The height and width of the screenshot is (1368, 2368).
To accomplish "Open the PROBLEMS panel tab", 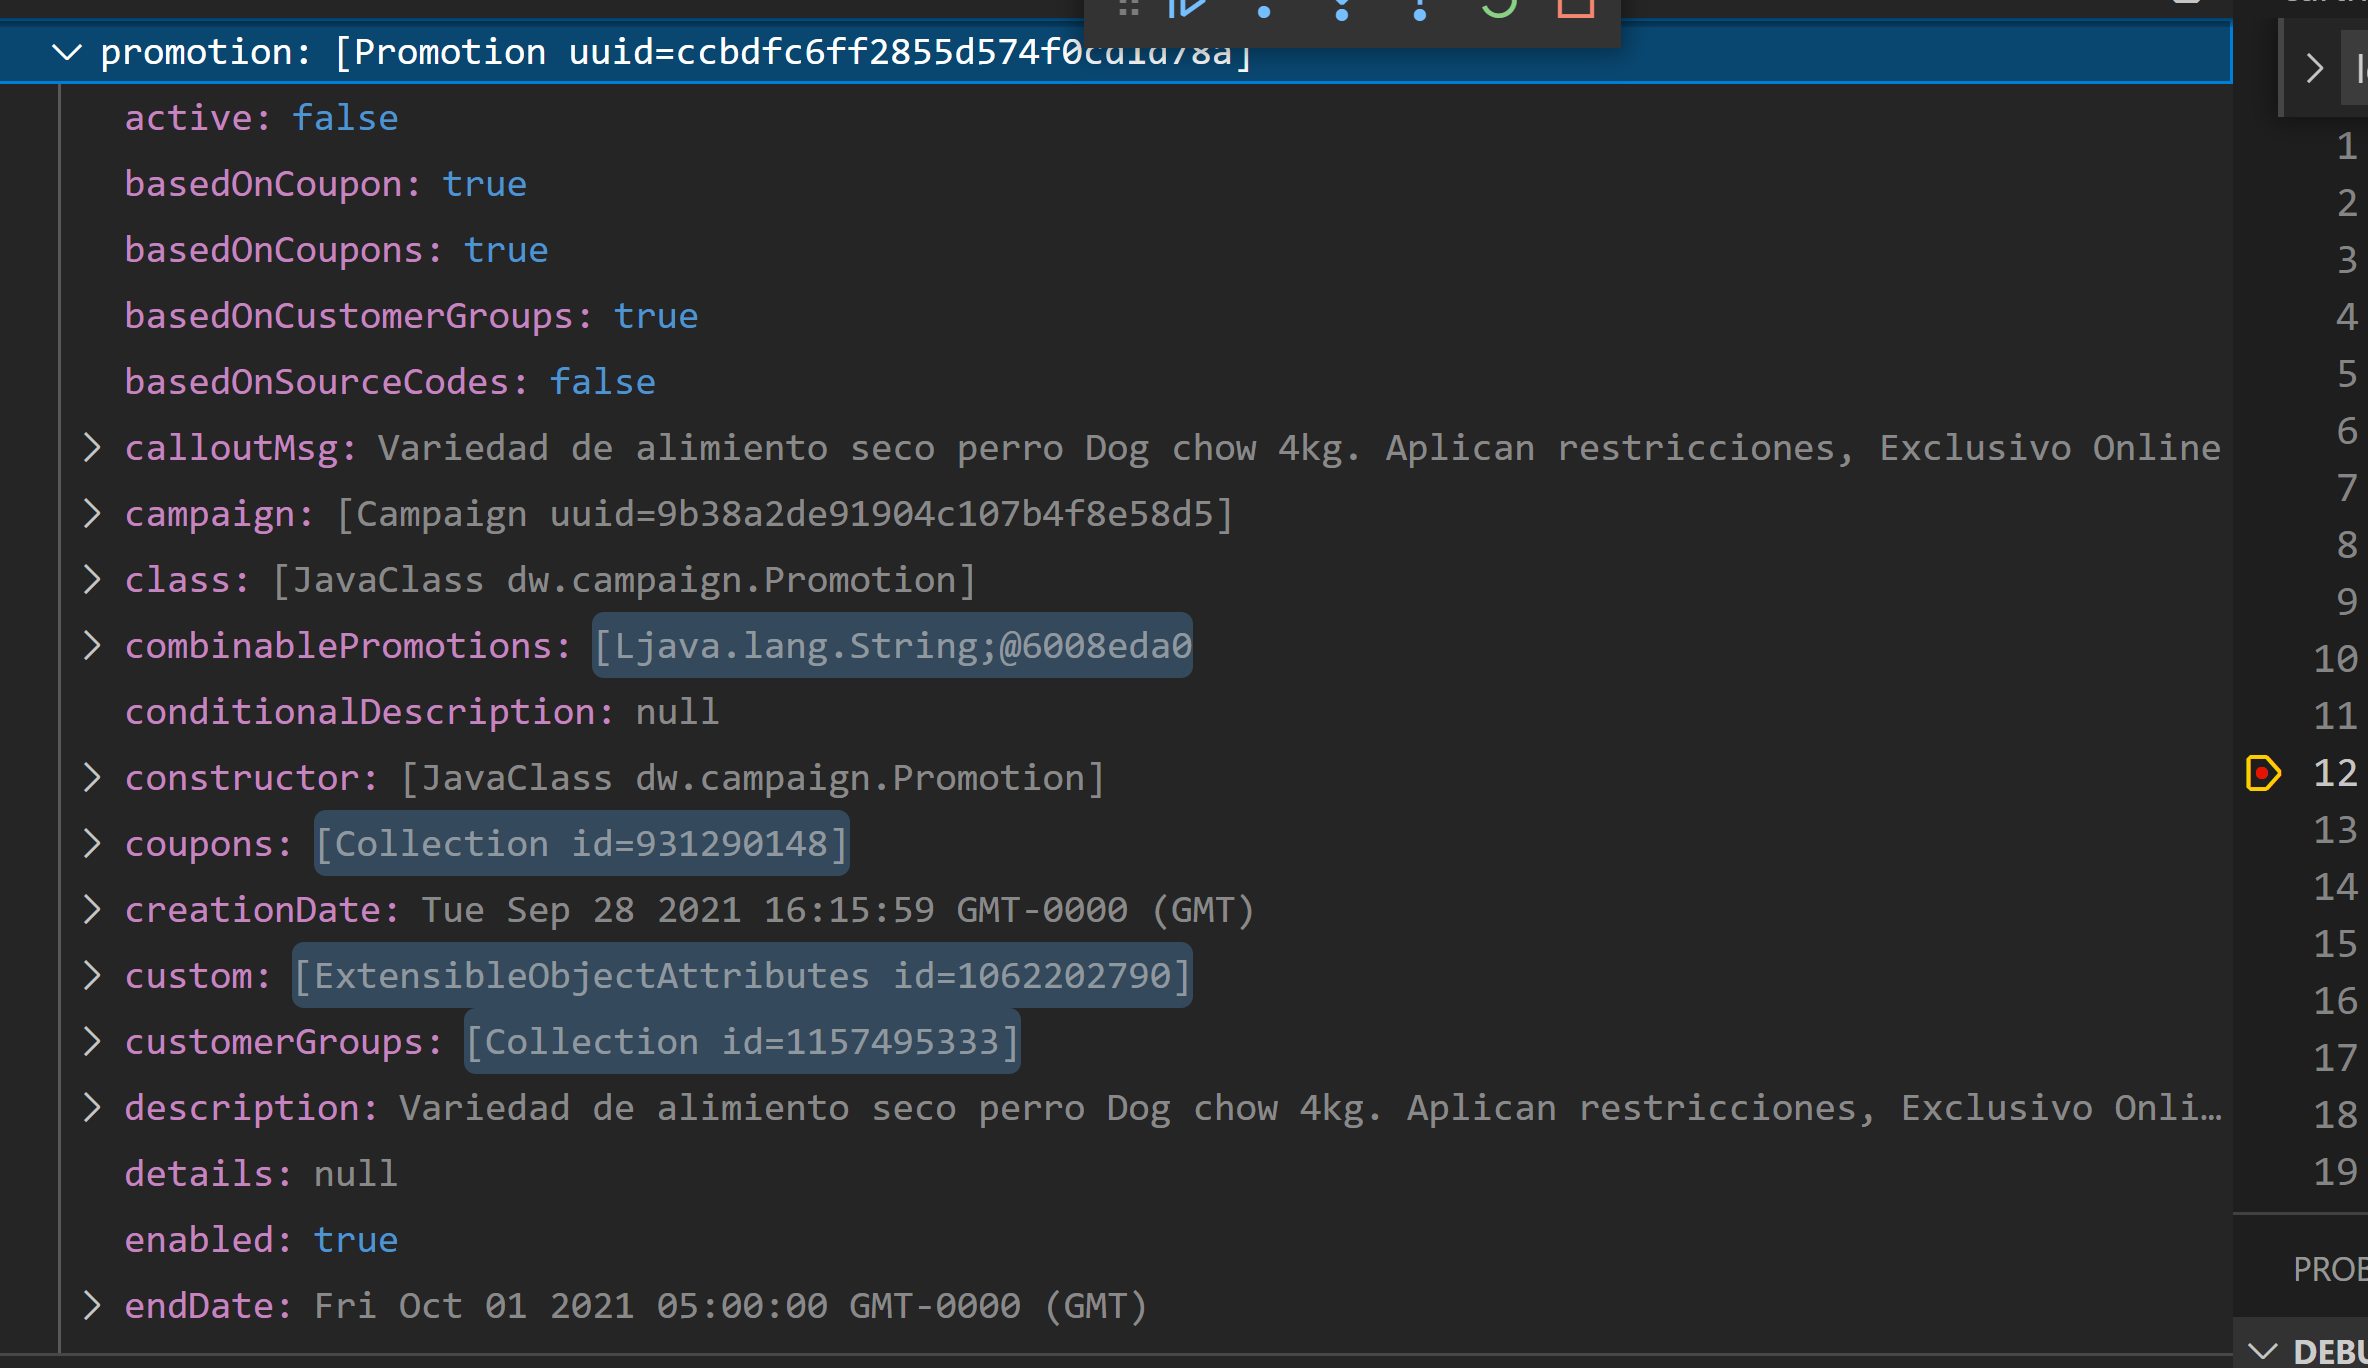I will tap(2330, 1270).
